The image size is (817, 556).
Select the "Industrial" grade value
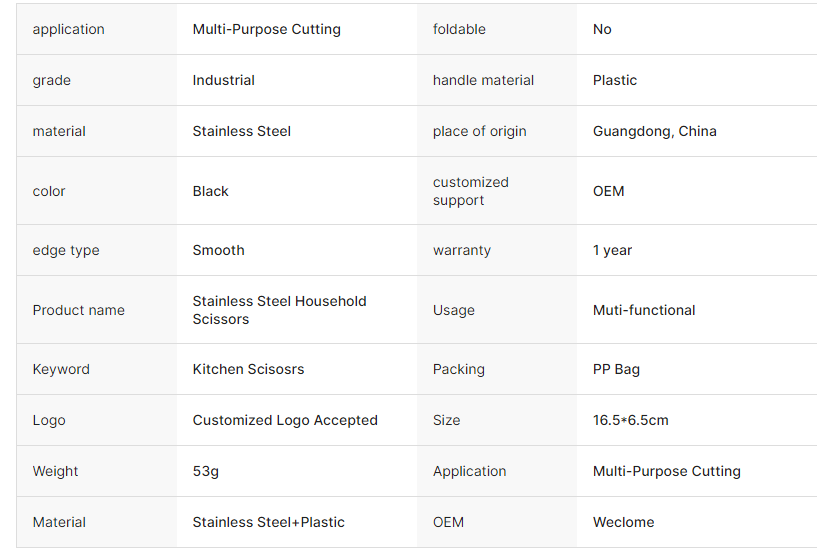[223, 80]
